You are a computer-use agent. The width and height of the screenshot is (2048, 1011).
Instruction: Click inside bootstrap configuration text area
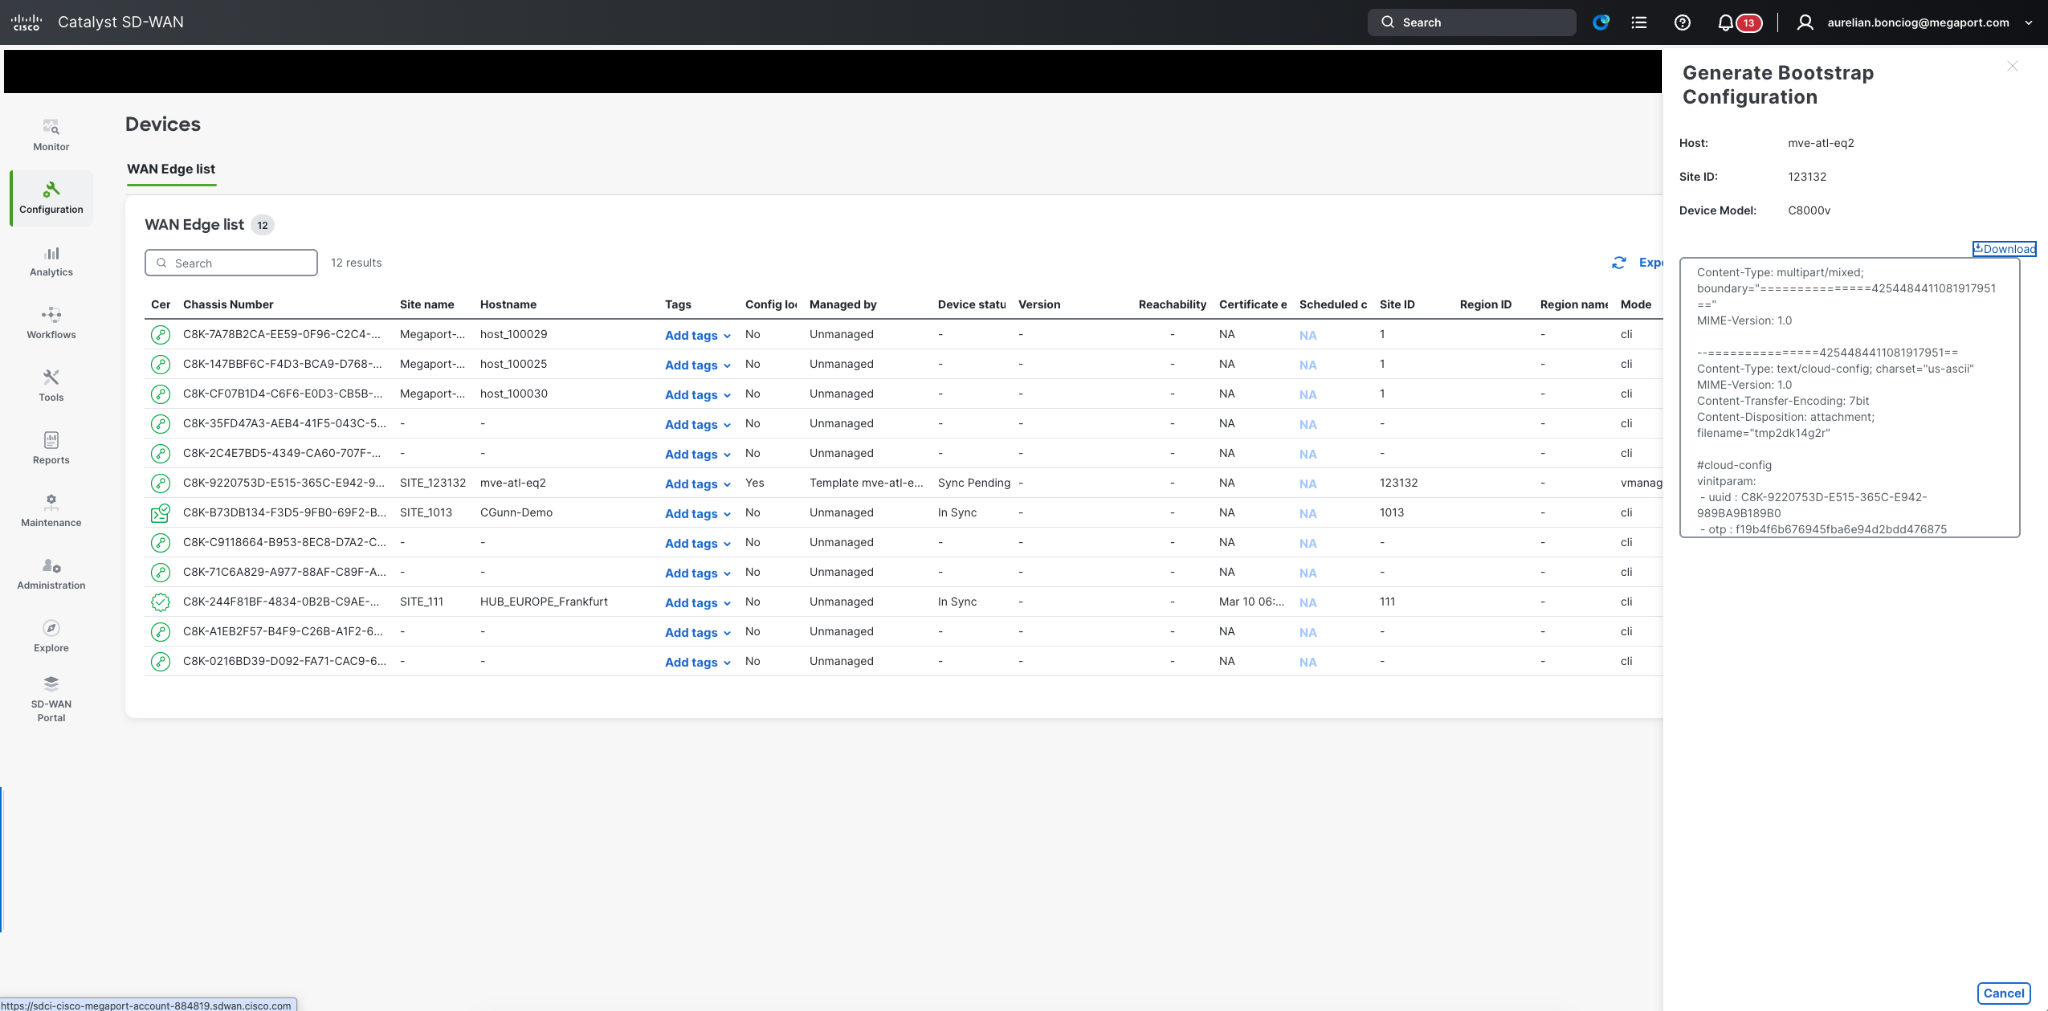1849,398
